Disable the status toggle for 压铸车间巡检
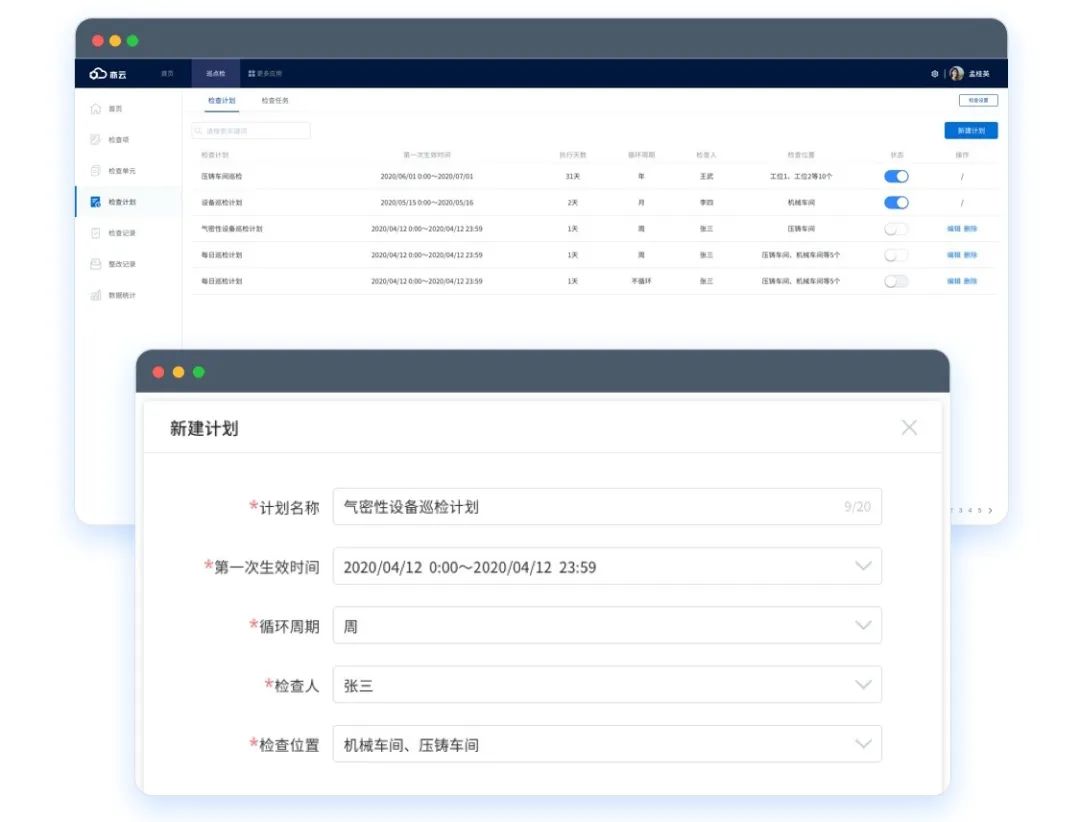Viewport: 1080px width, 822px height. click(x=896, y=176)
